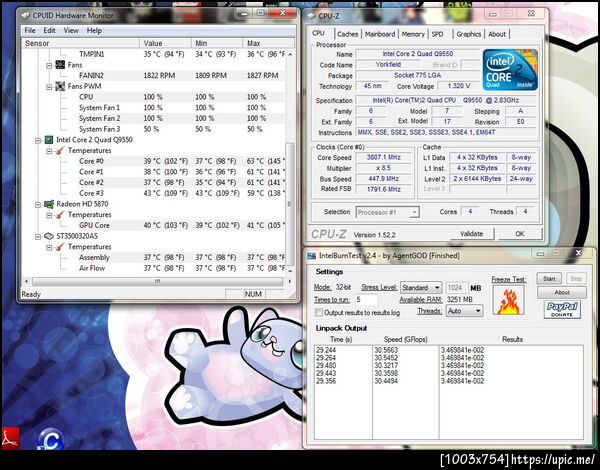Click the Validate button in CPU-Z

pos(471,233)
